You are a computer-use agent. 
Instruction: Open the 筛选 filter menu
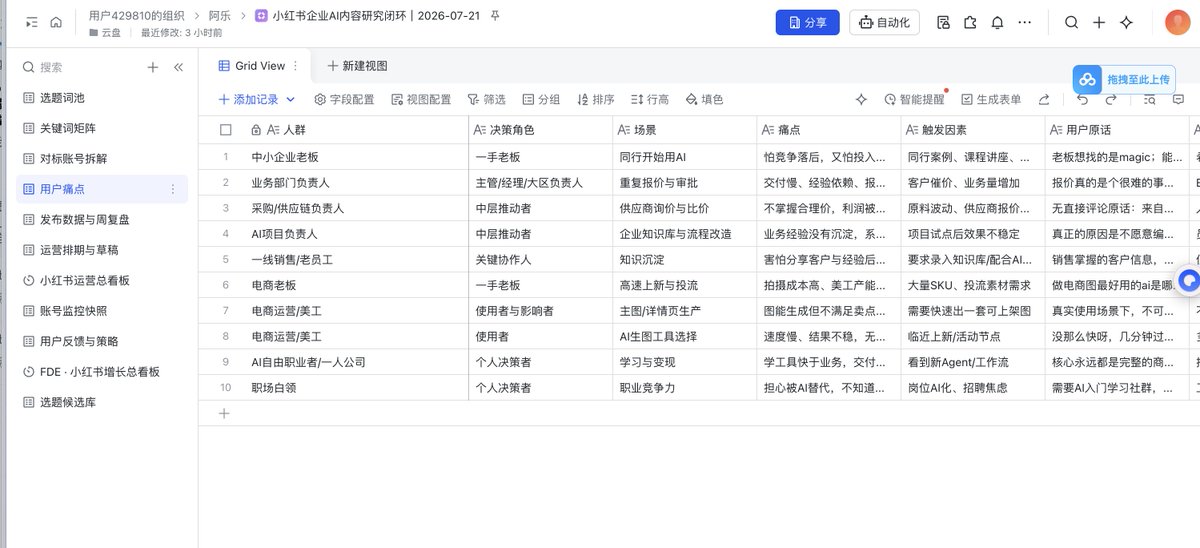(x=486, y=99)
